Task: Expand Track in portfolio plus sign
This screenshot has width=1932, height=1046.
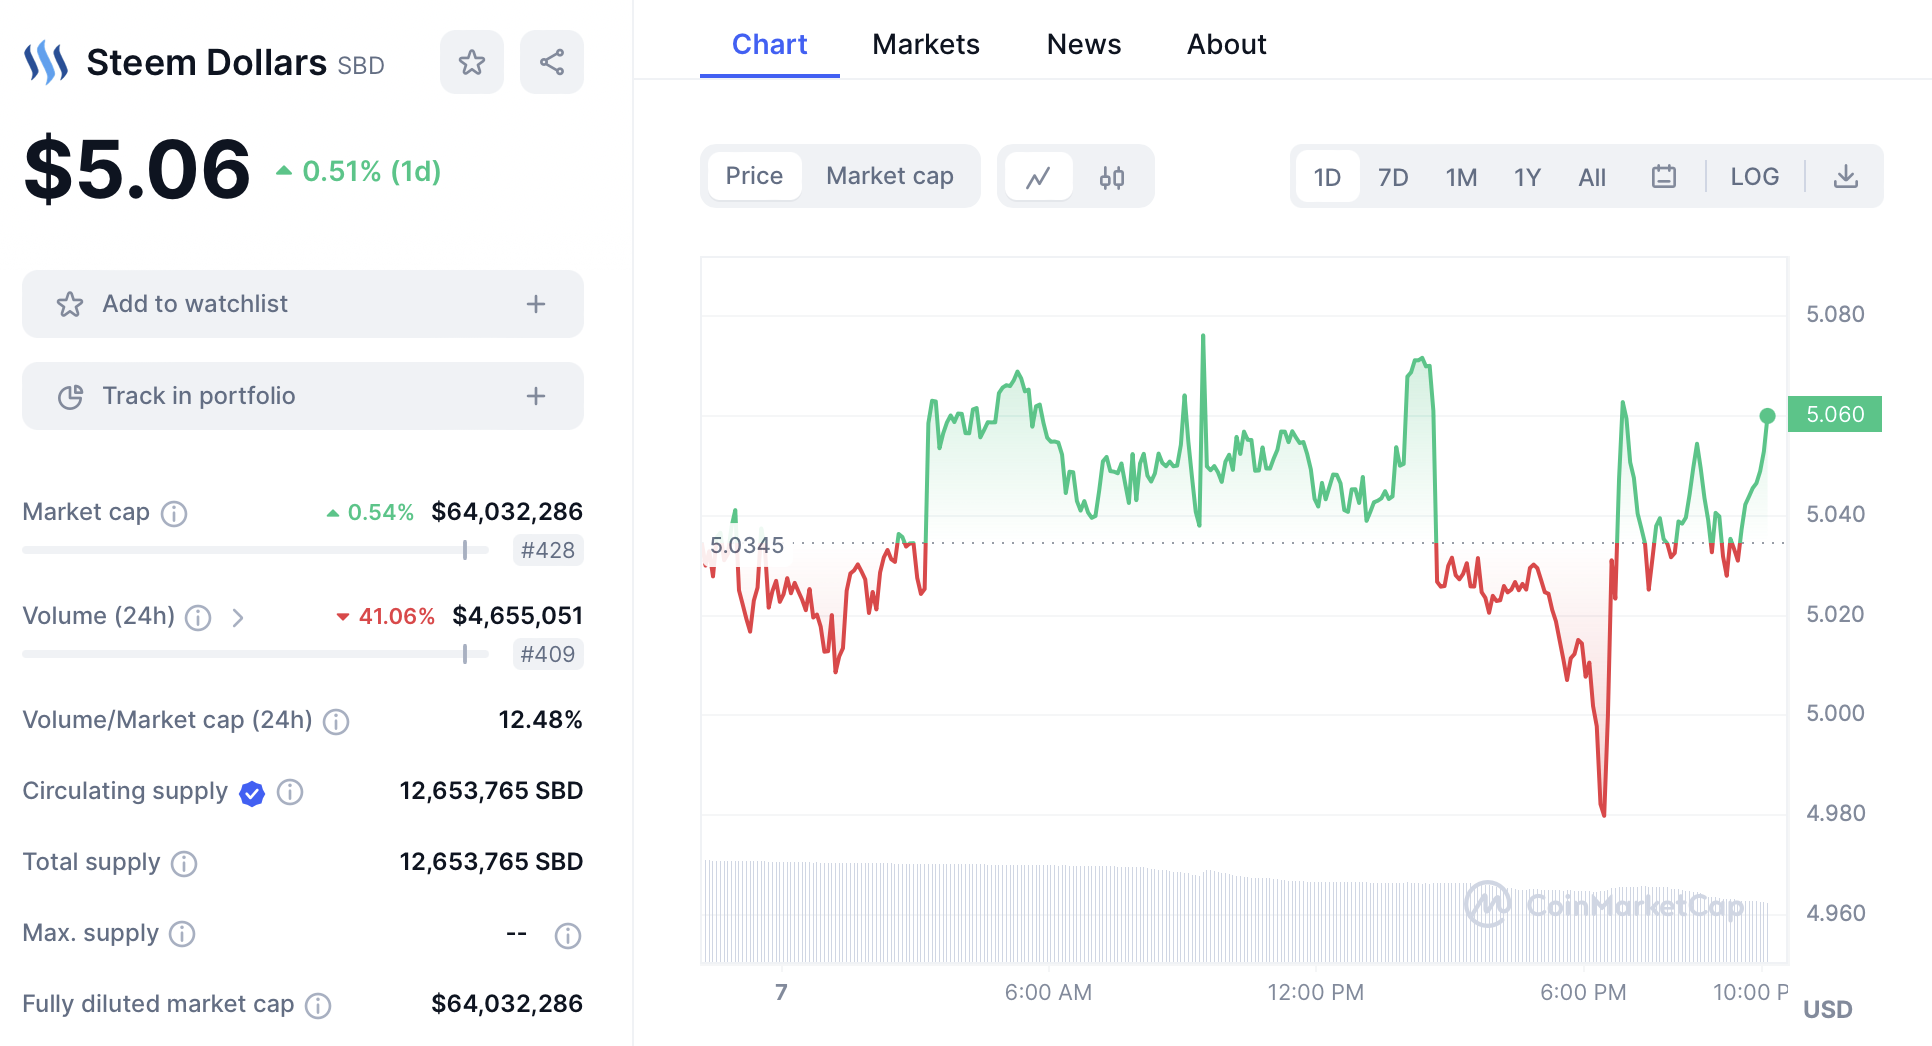Action: pos(536,396)
